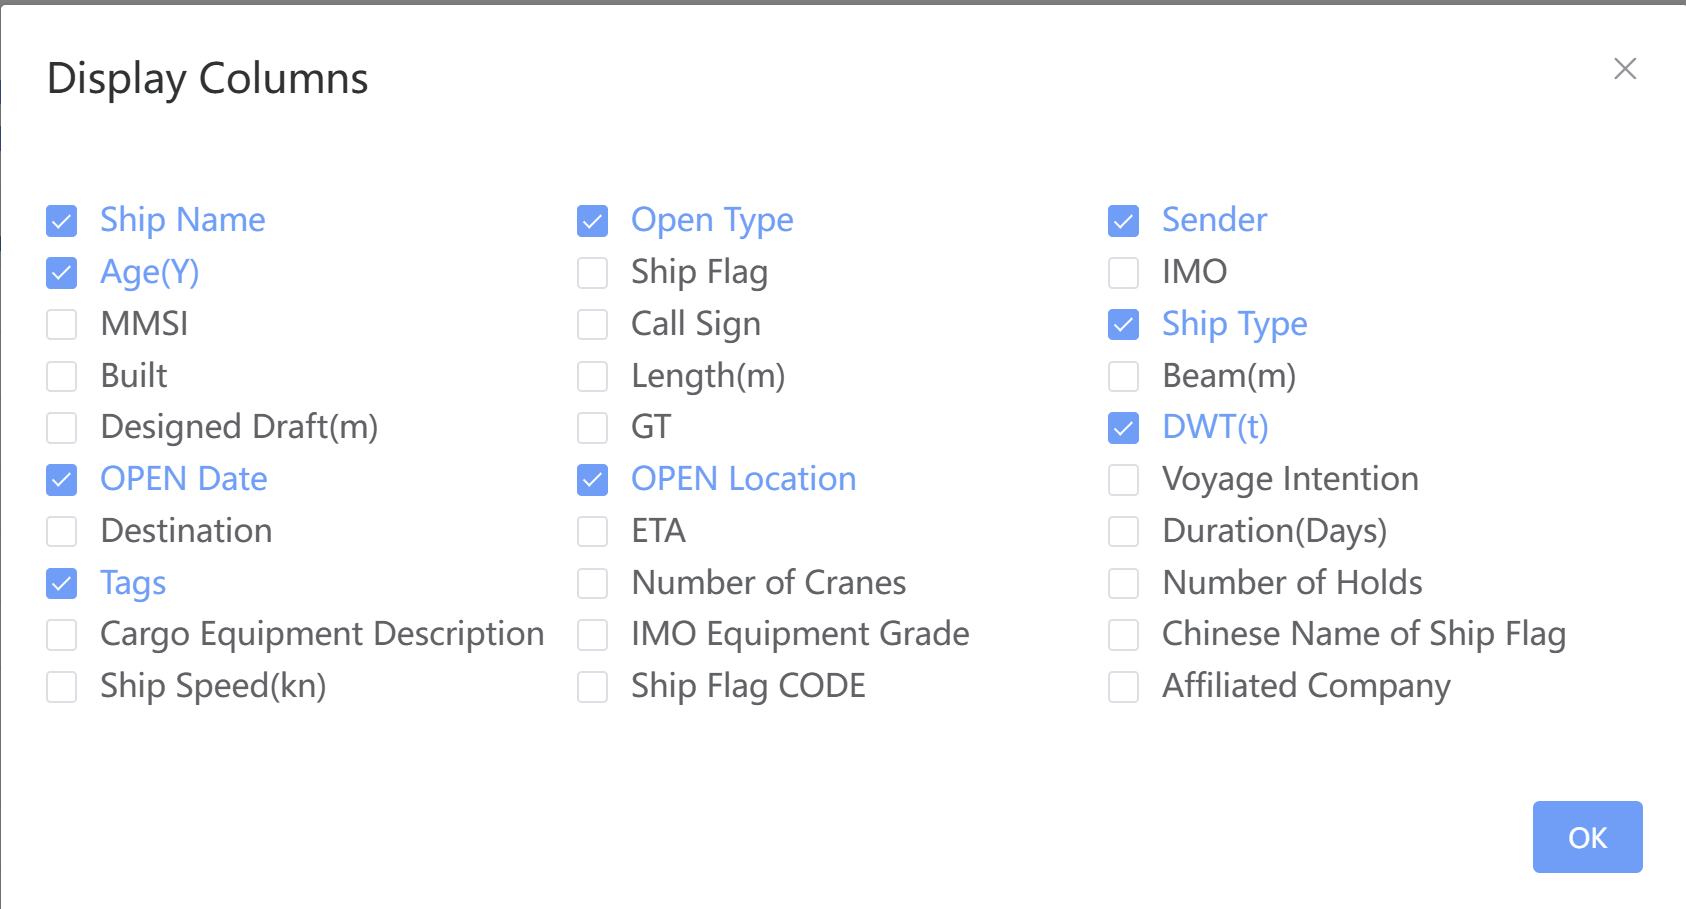Disable the Age(Y) column checkbox
This screenshot has width=1686, height=909.
click(x=62, y=273)
